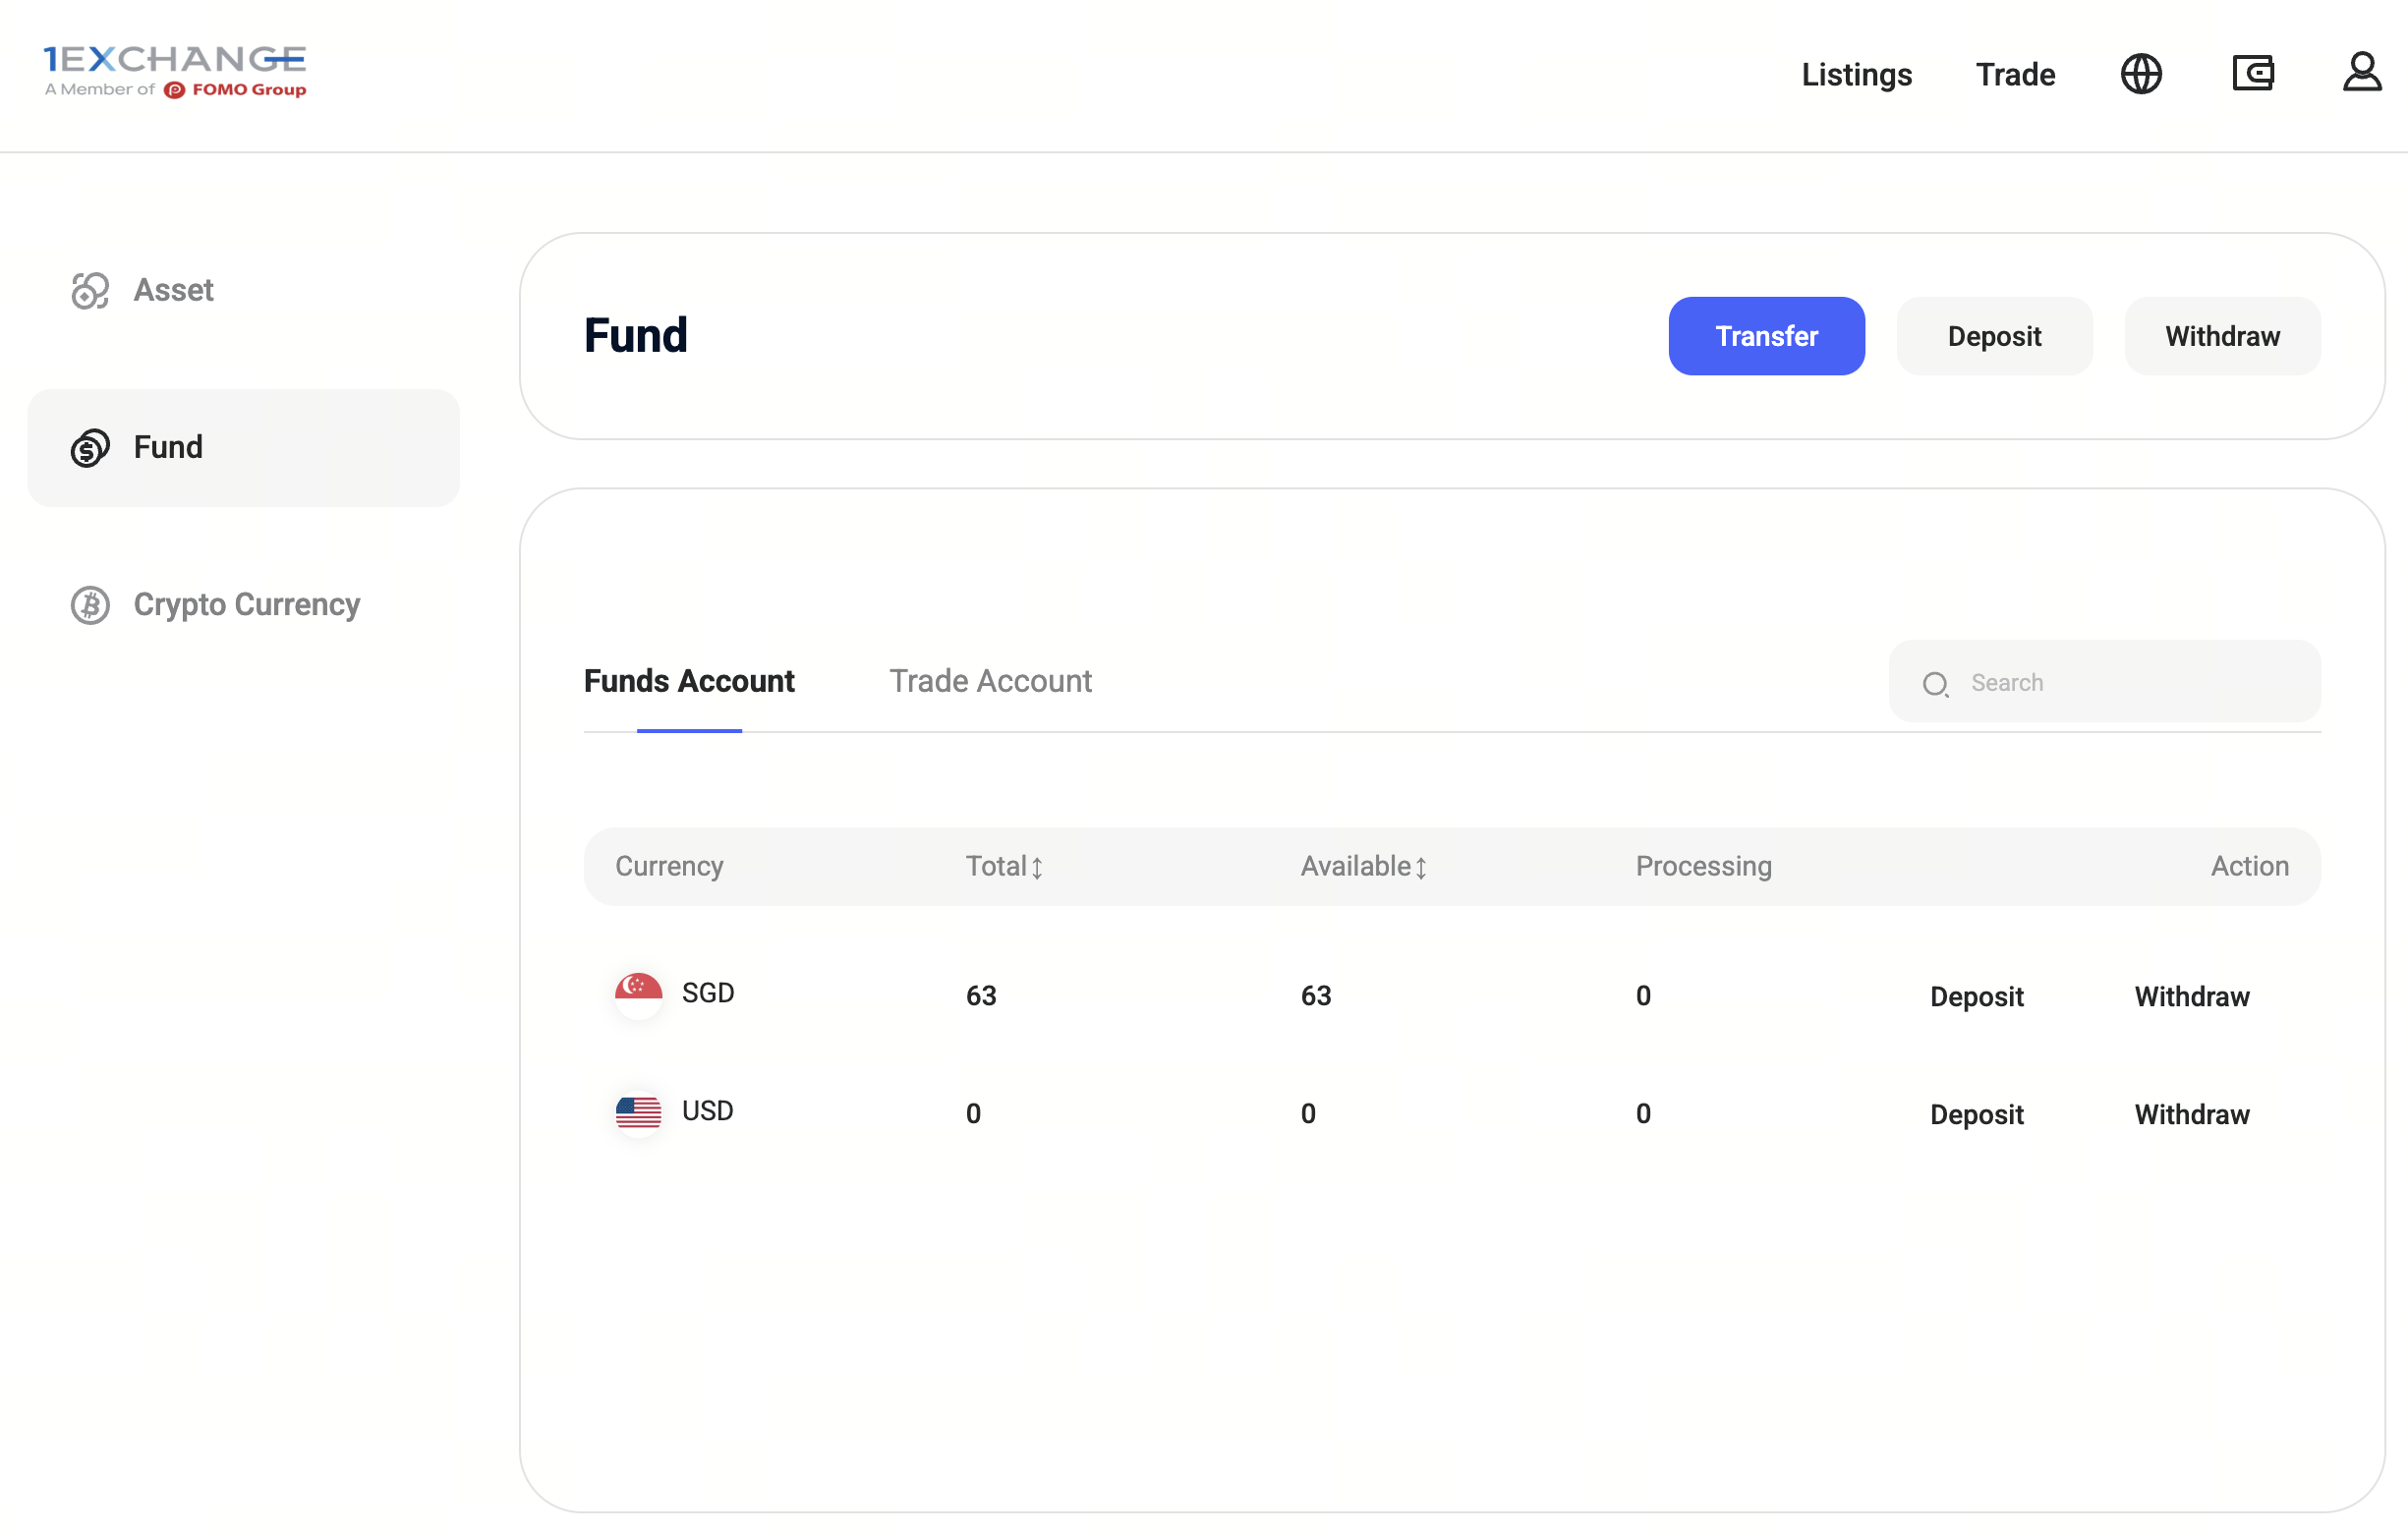The width and height of the screenshot is (2408, 1533).
Task: Open the wallet icon in header
Action: 2252,73
